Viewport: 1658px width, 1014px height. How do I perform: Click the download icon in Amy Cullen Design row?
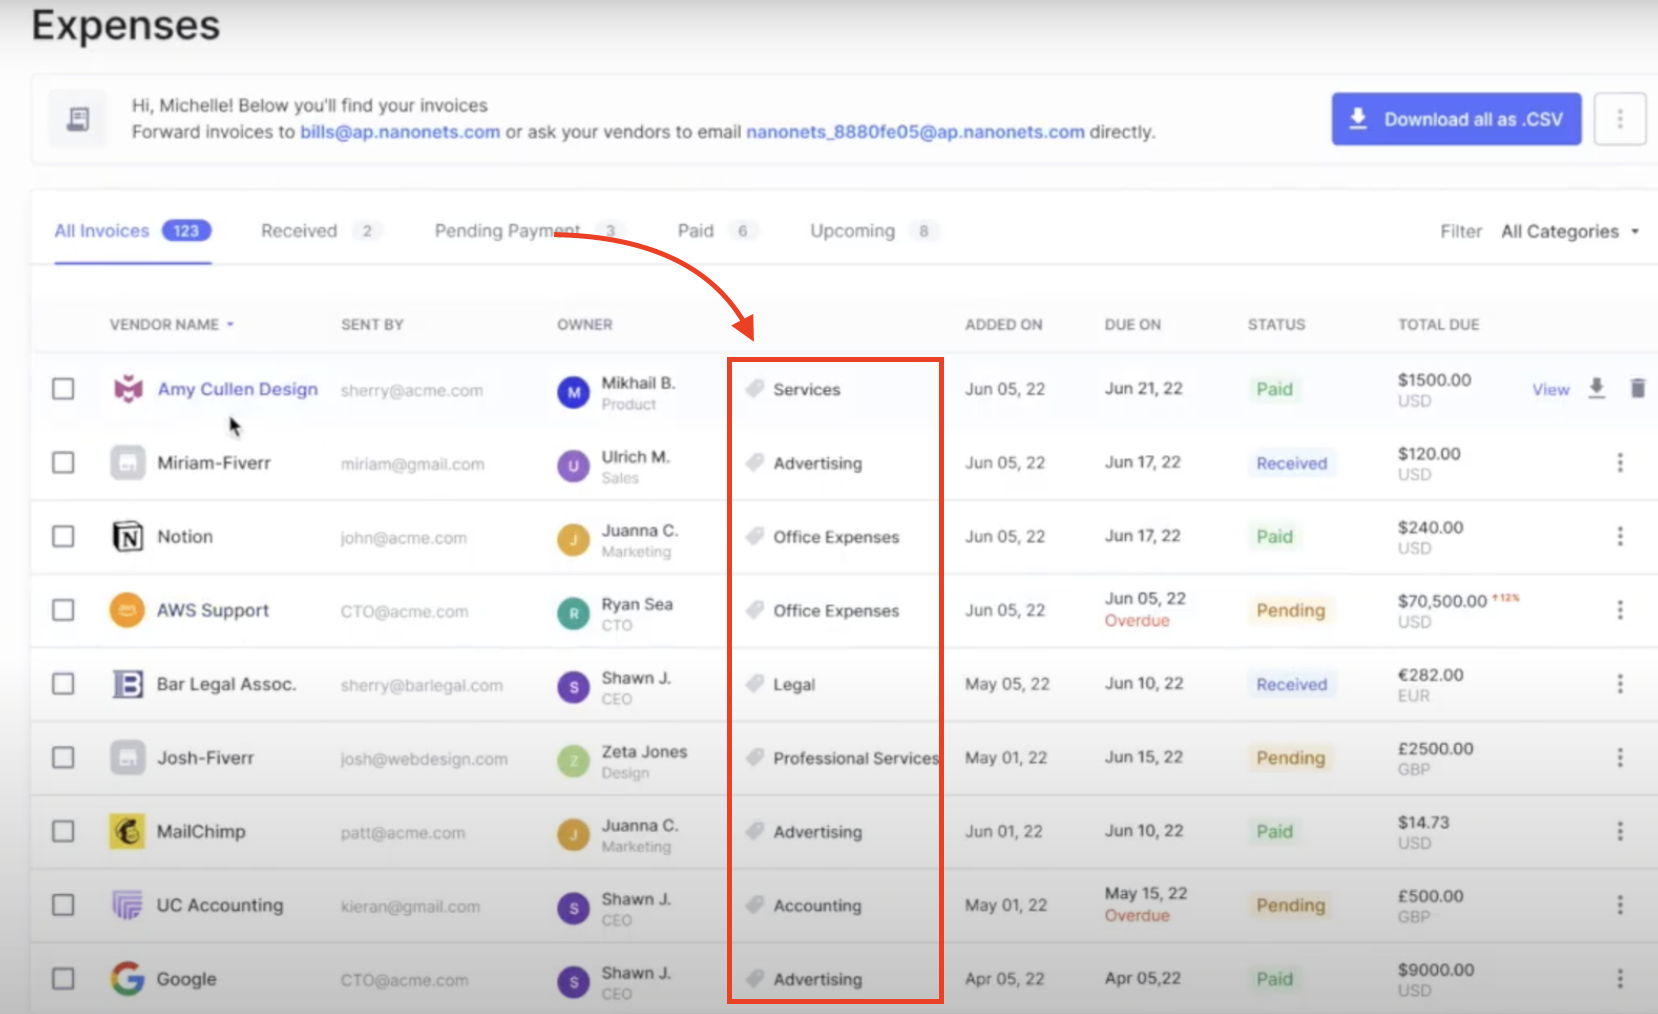tap(1596, 388)
